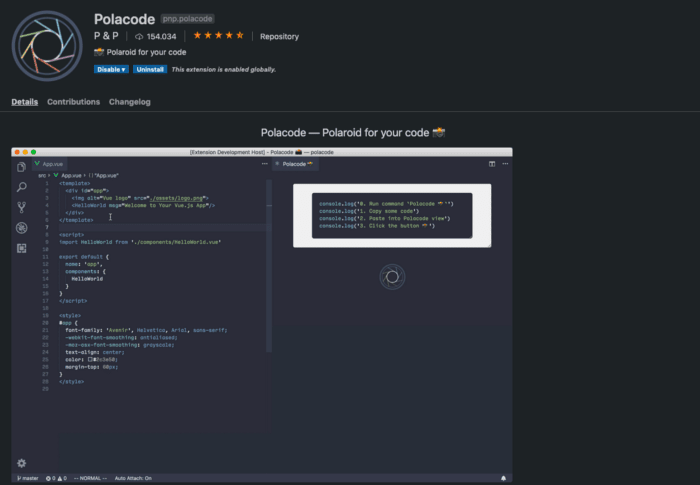Click the '-- NORMAL --' Vim mode indicator
Screen dimensions: 700x485
[x=90, y=478]
